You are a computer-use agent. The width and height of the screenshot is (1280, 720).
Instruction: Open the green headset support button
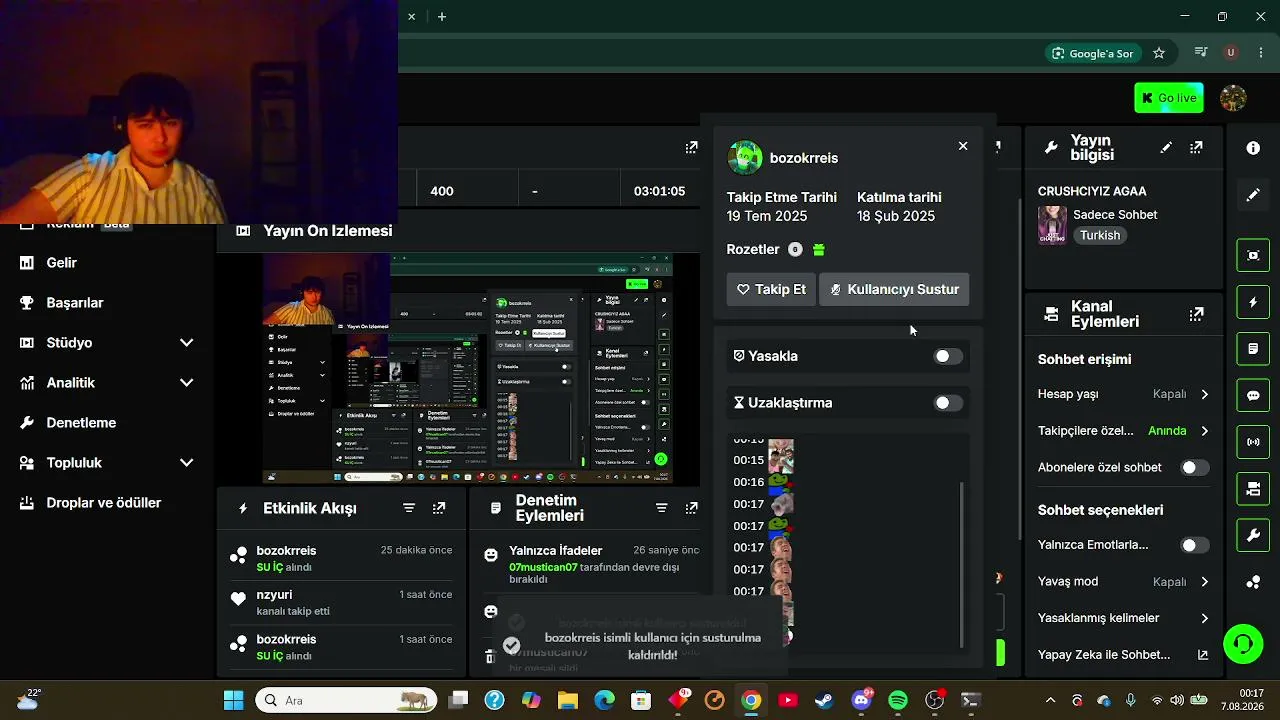(x=1243, y=644)
